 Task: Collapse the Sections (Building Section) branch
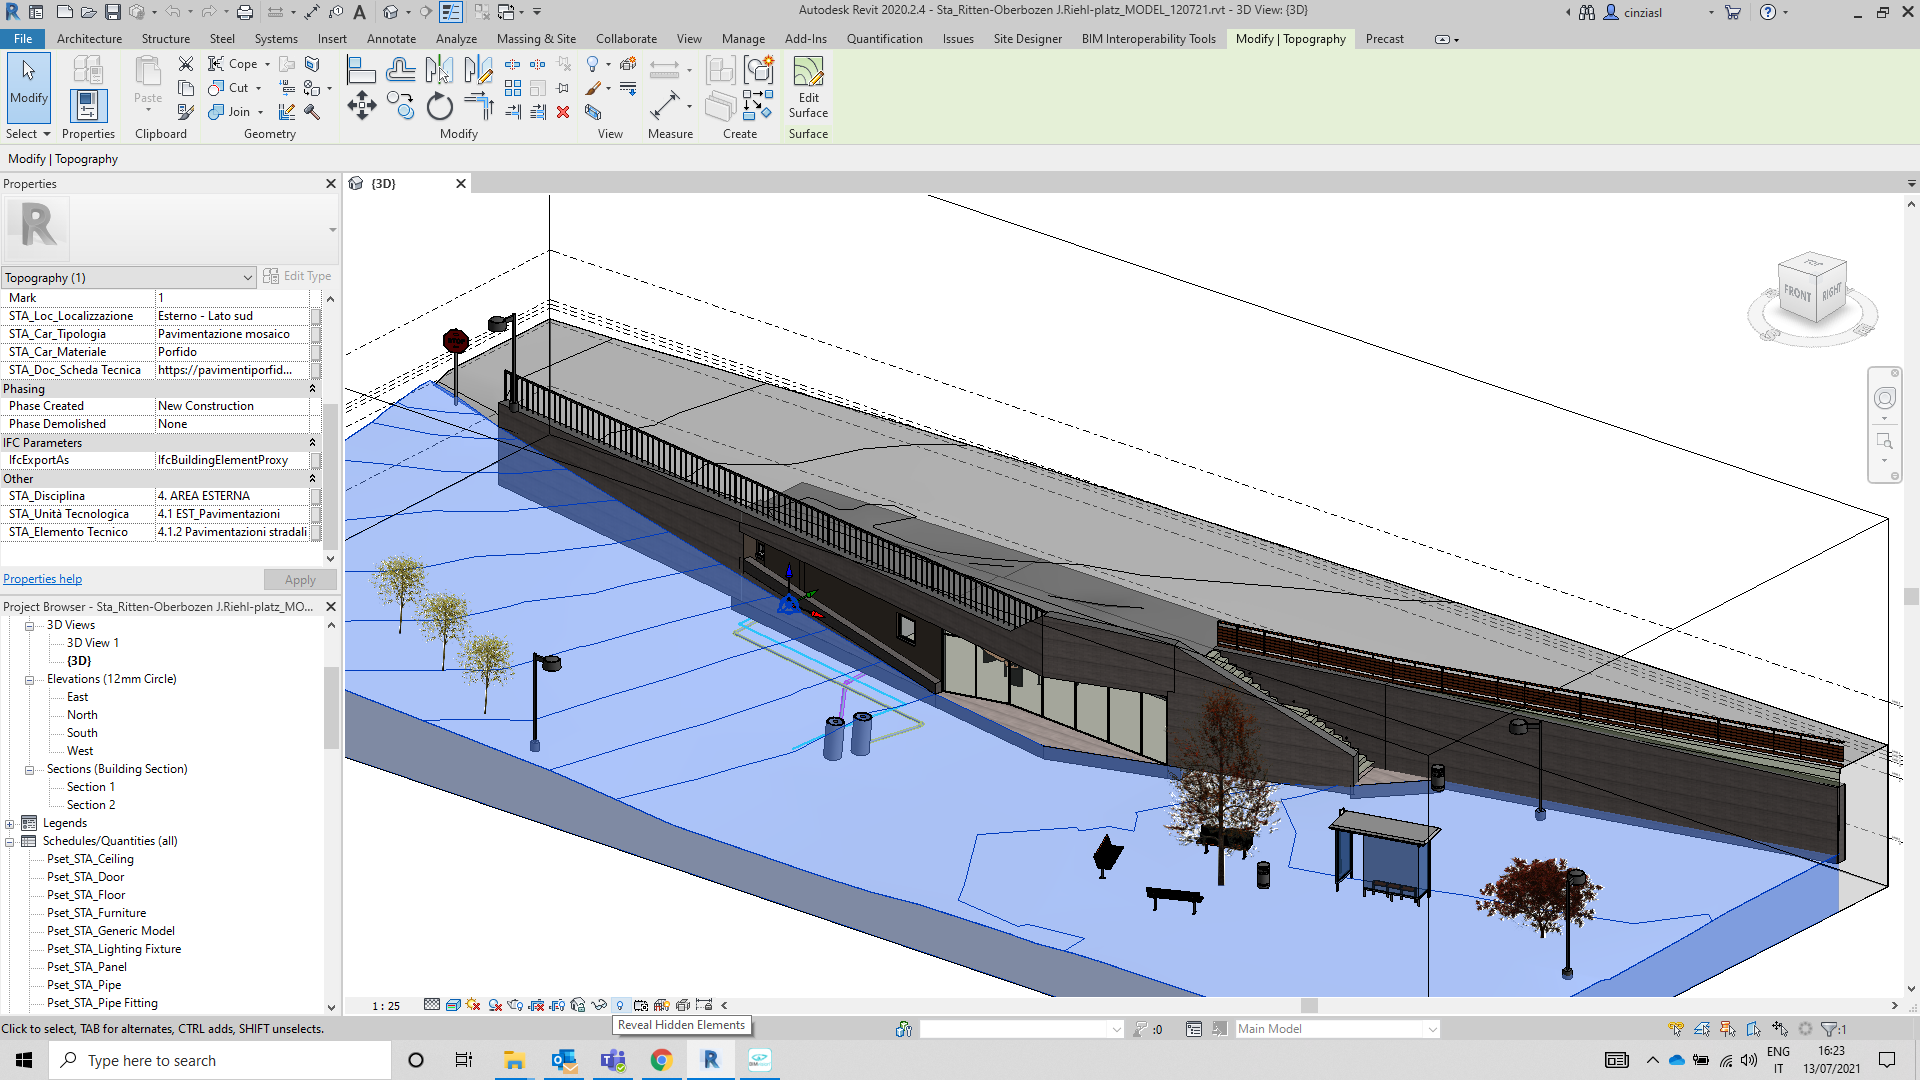28,769
